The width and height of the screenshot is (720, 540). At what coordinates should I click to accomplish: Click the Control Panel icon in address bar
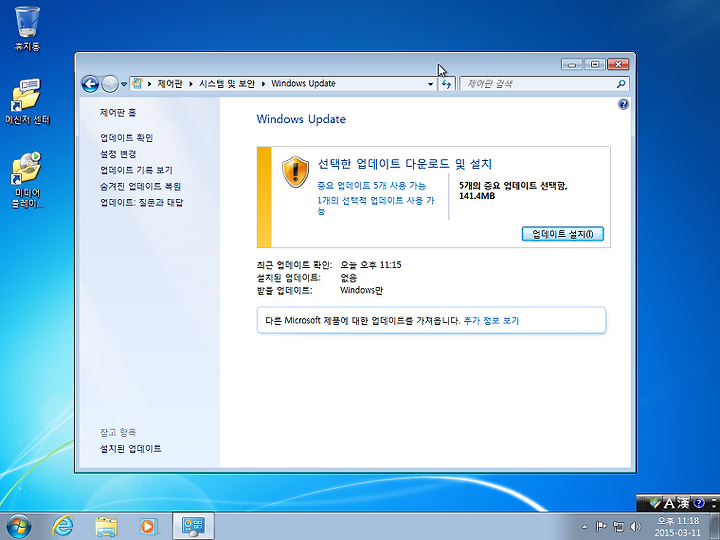[137, 84]
